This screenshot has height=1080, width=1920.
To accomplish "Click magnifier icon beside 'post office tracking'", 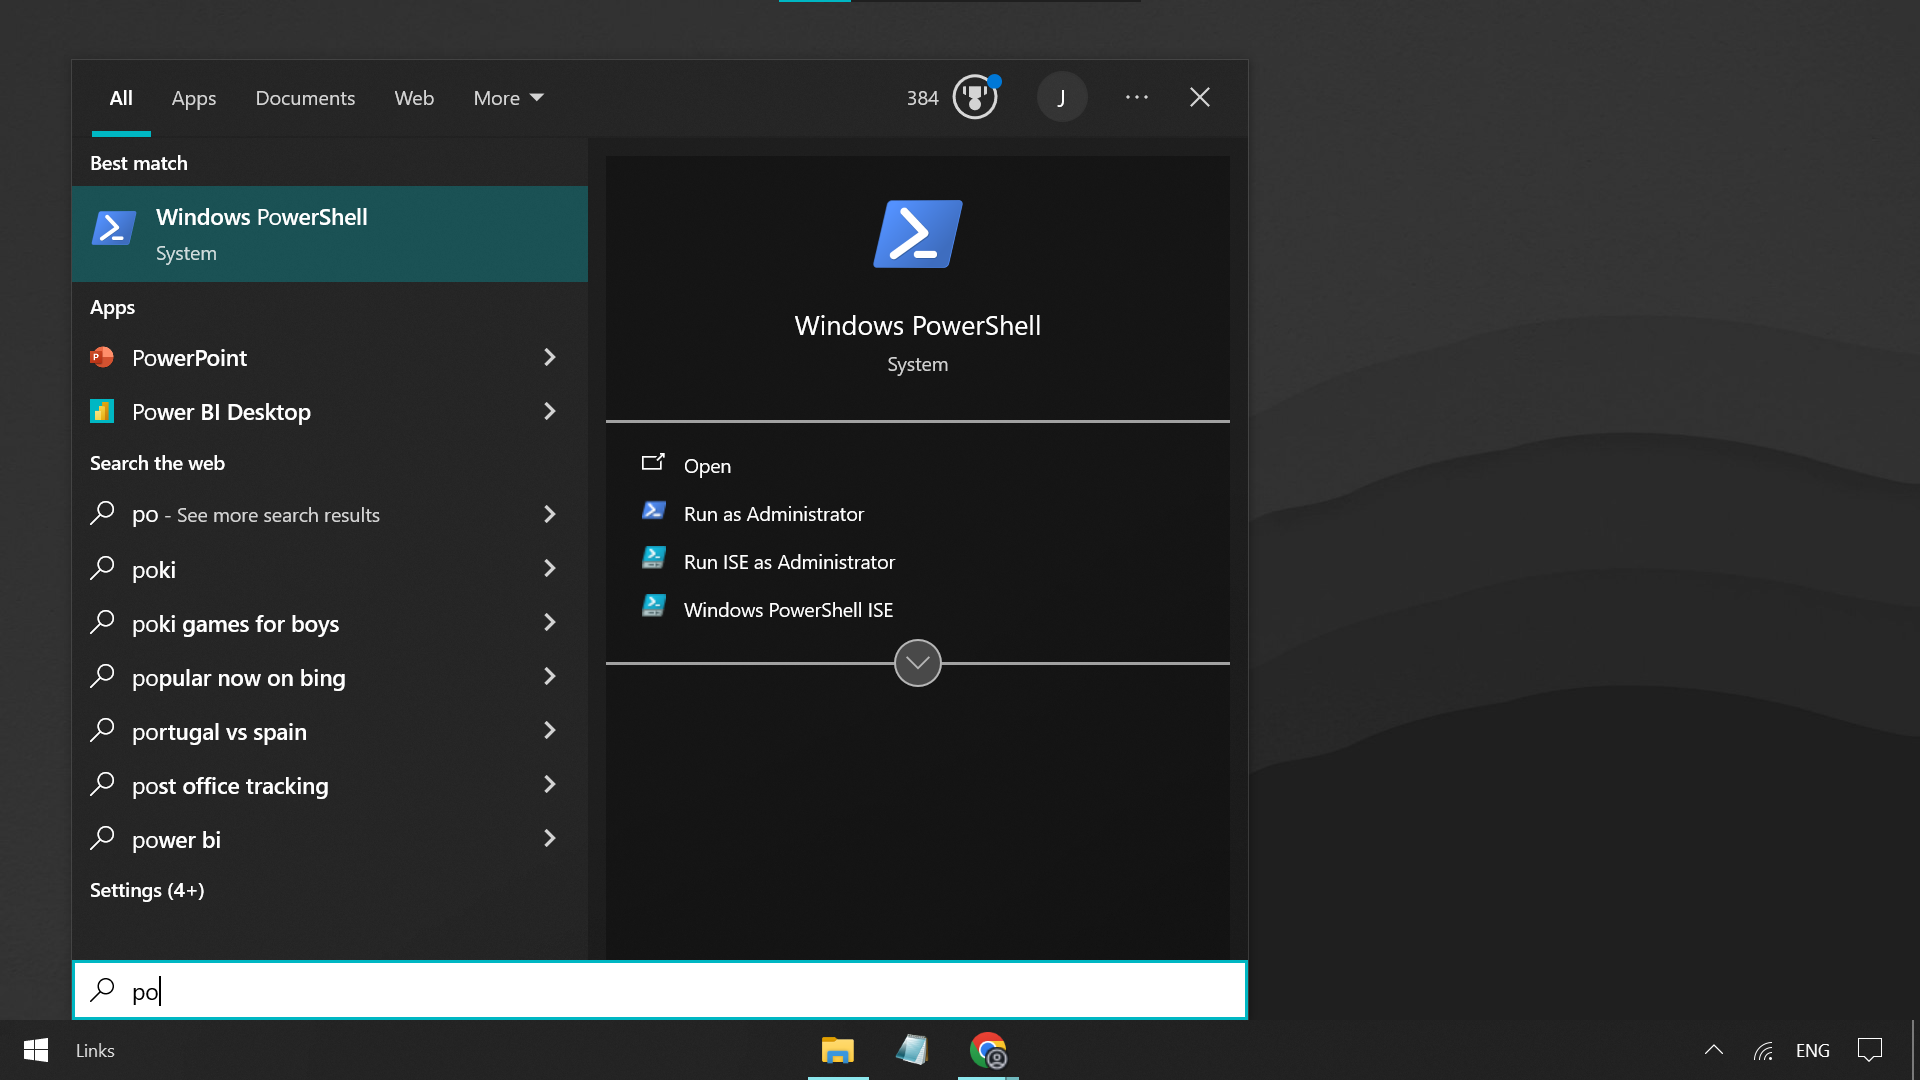I will coord(102,784).
